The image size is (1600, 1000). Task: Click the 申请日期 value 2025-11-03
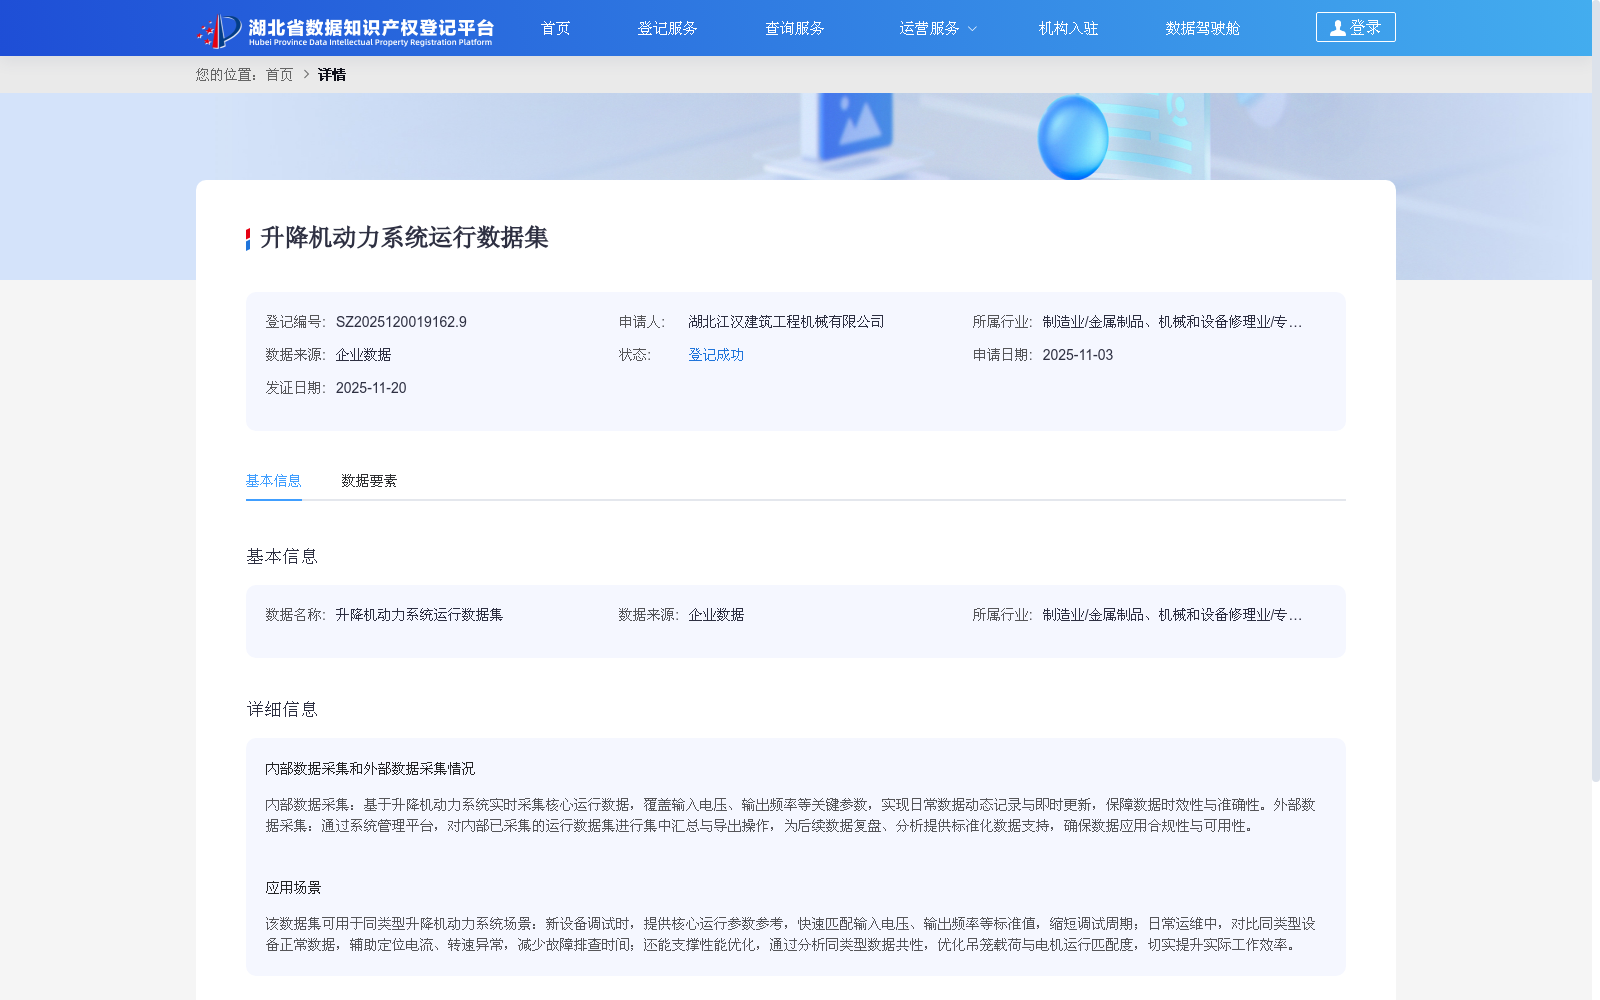pyautogui.click(x=1077, y=355)
